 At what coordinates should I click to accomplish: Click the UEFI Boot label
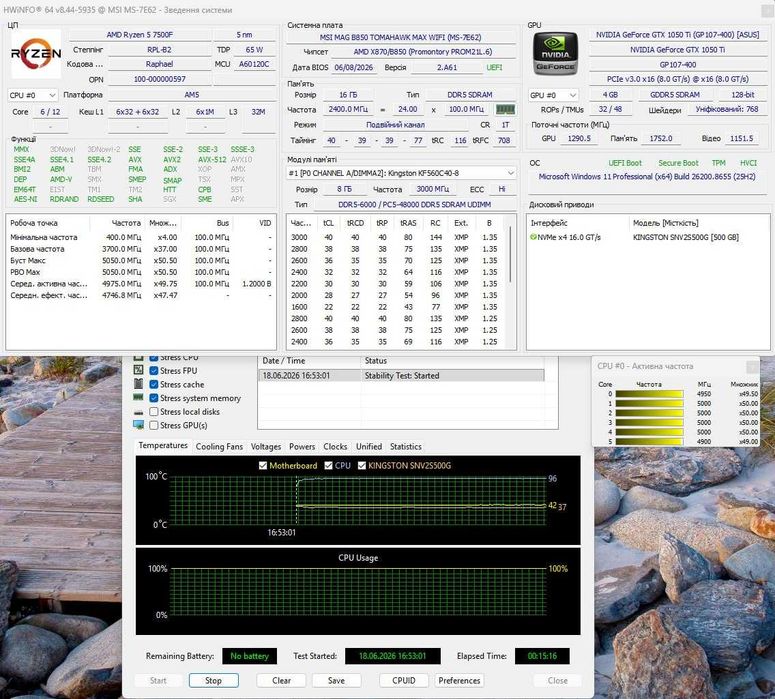(x=625, y=163)
